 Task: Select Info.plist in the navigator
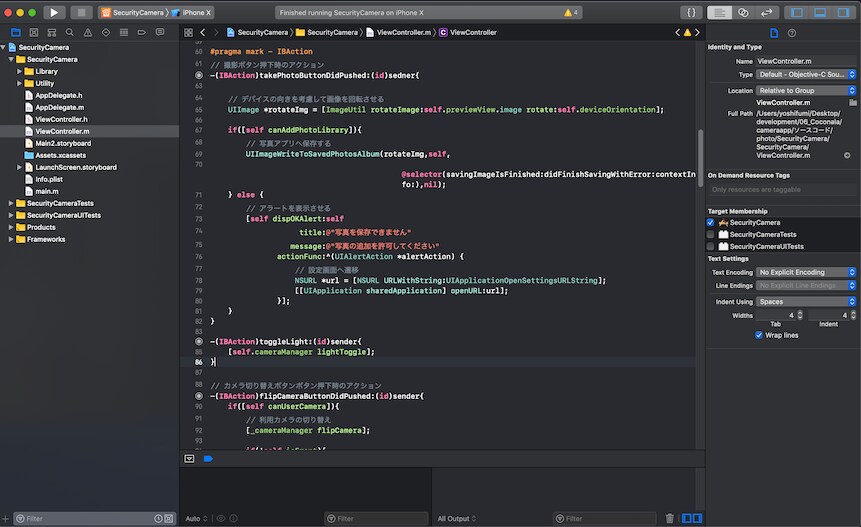[49, 180]
